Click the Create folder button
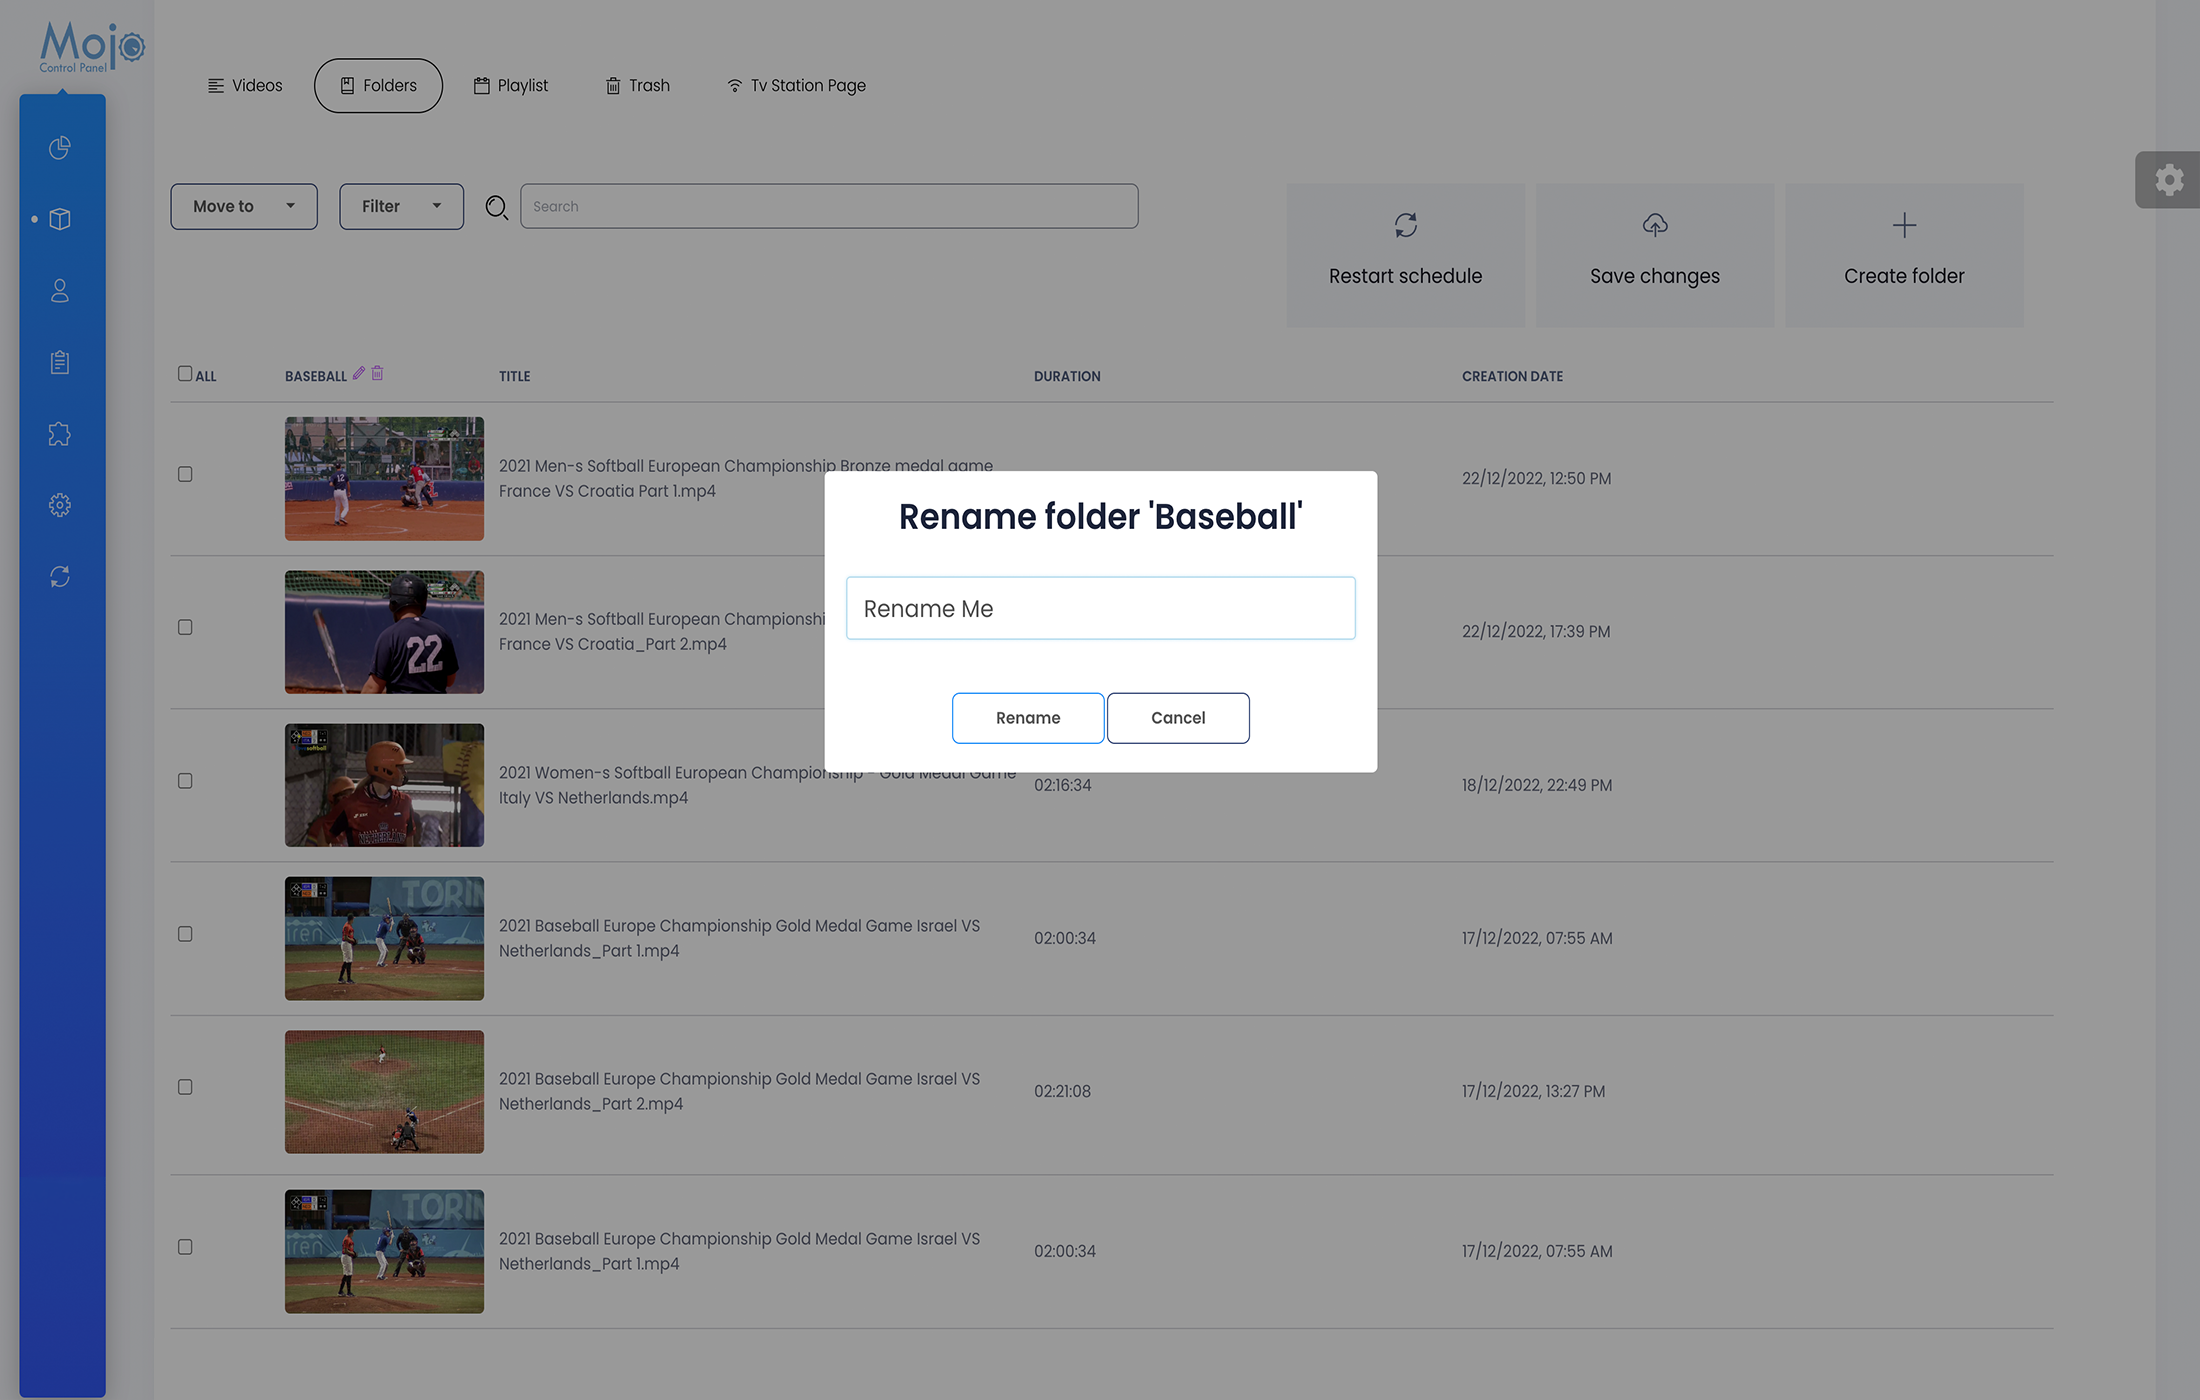2200x1400 pixels. [x=1904, y=255]
